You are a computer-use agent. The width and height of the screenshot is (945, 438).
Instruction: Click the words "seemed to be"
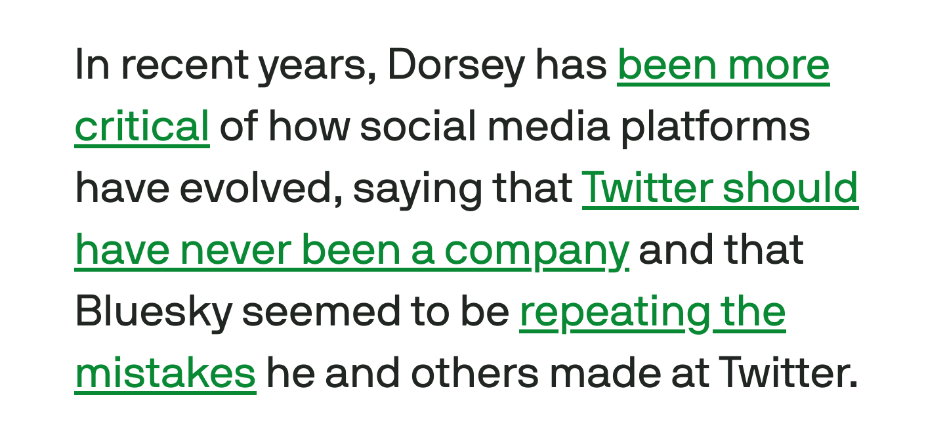pos(375,313)
